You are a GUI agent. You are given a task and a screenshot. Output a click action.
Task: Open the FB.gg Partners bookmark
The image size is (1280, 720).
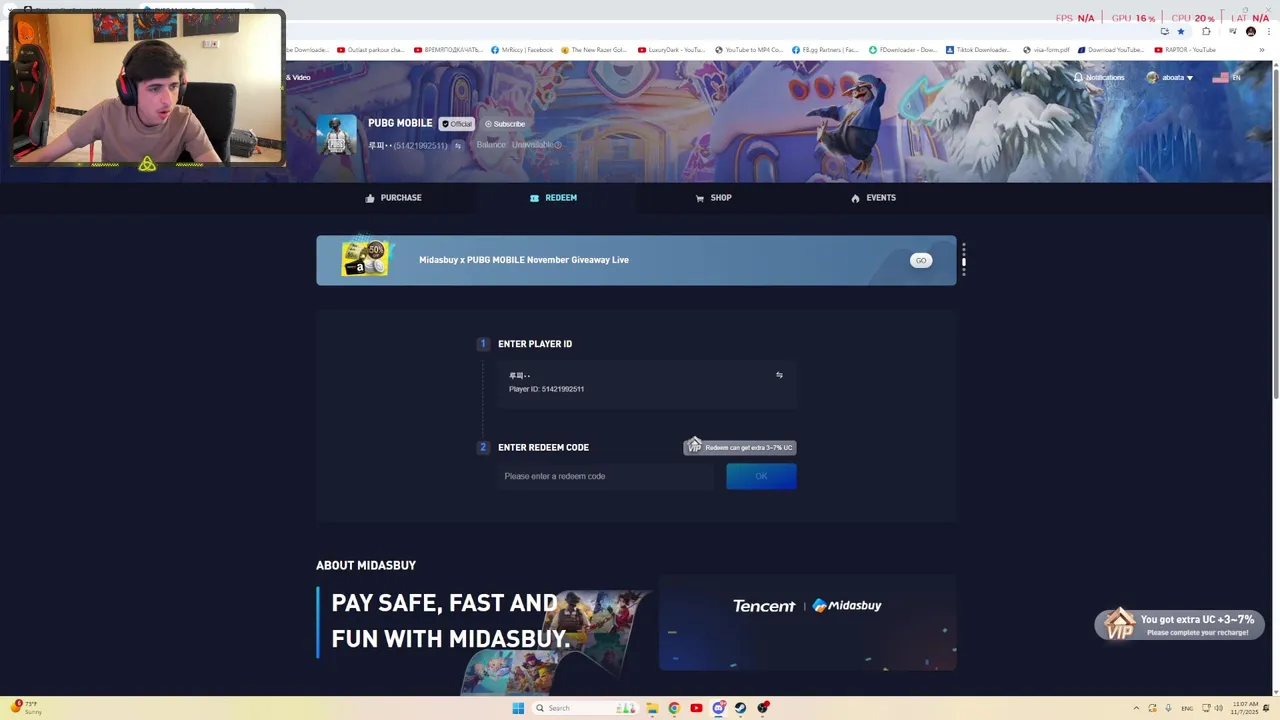click(x=825, y=50)
